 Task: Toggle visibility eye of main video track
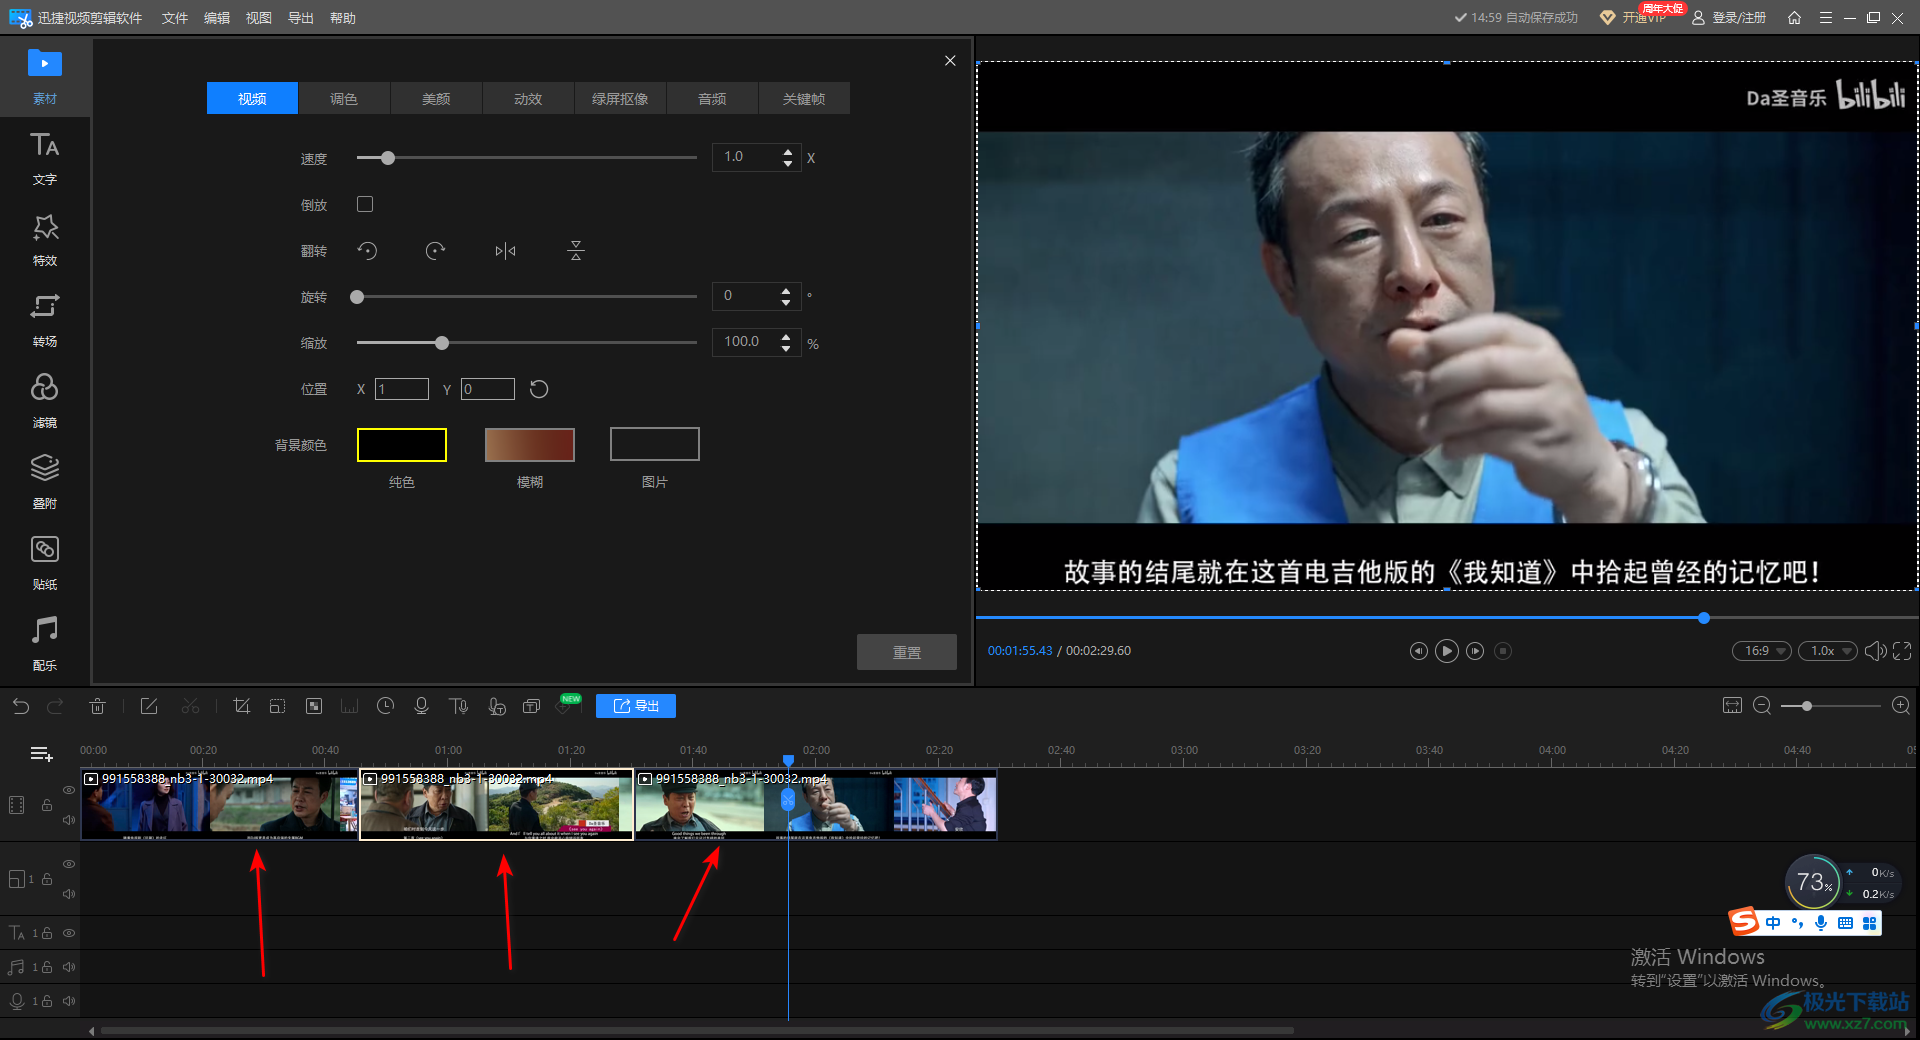[69, 790]
